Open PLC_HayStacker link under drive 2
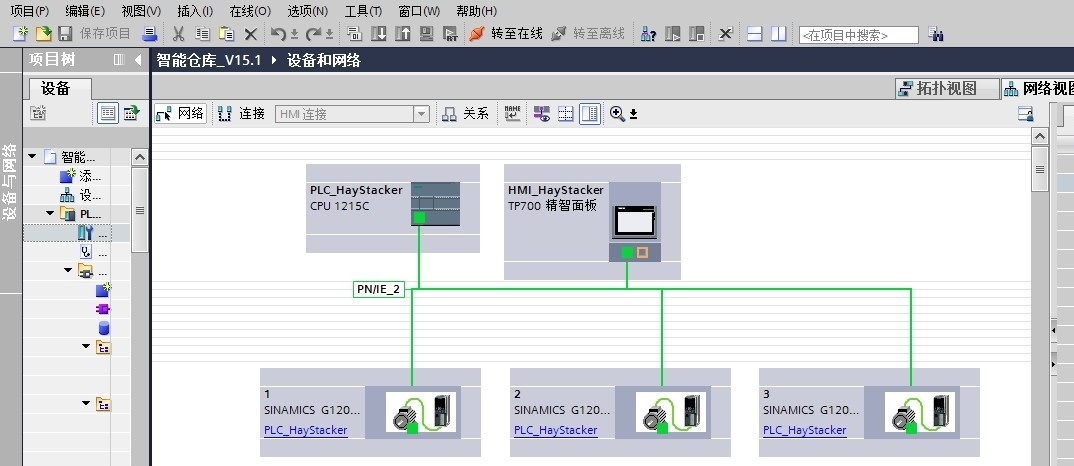Image resolution: width=1074 pixels, height=466 pixels. point(555,430)
